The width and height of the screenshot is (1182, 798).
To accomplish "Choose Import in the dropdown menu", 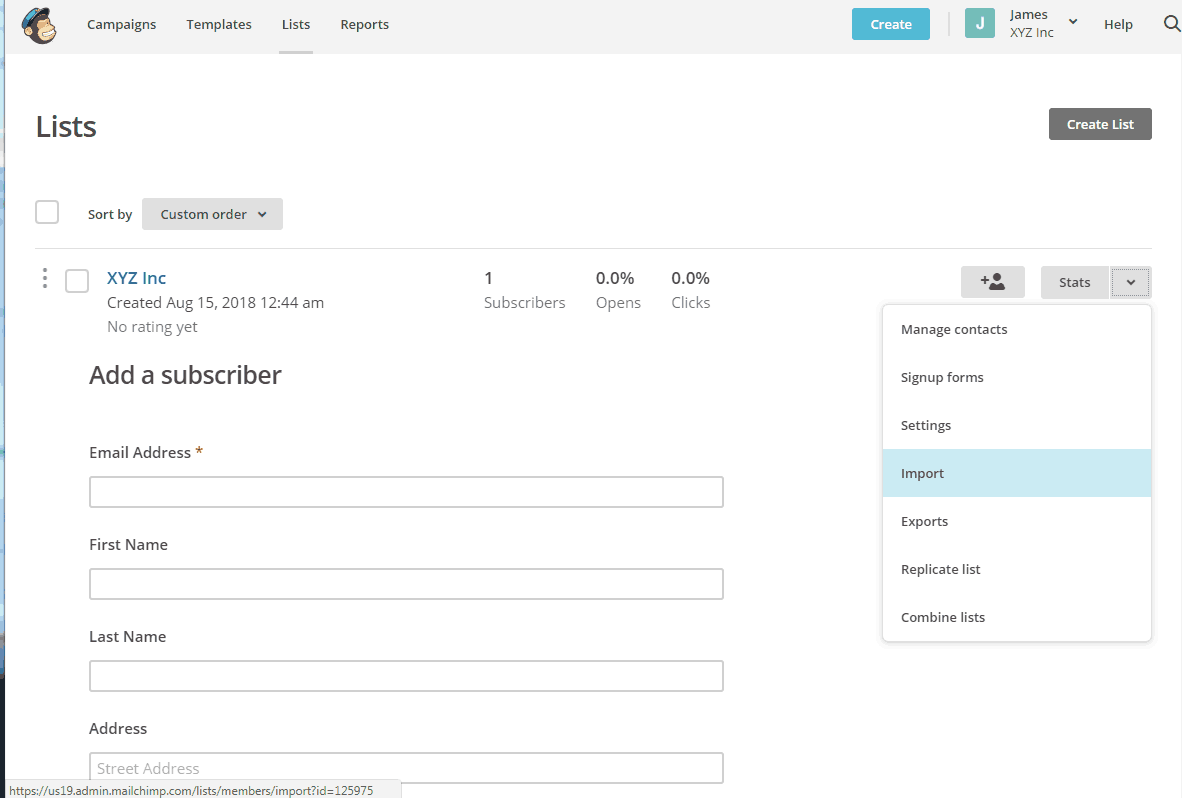I will (1017, 473).
